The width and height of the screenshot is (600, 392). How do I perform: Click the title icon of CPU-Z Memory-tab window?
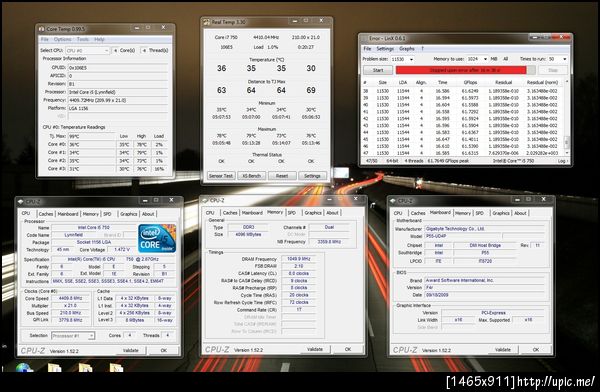(x=205, y=200)
